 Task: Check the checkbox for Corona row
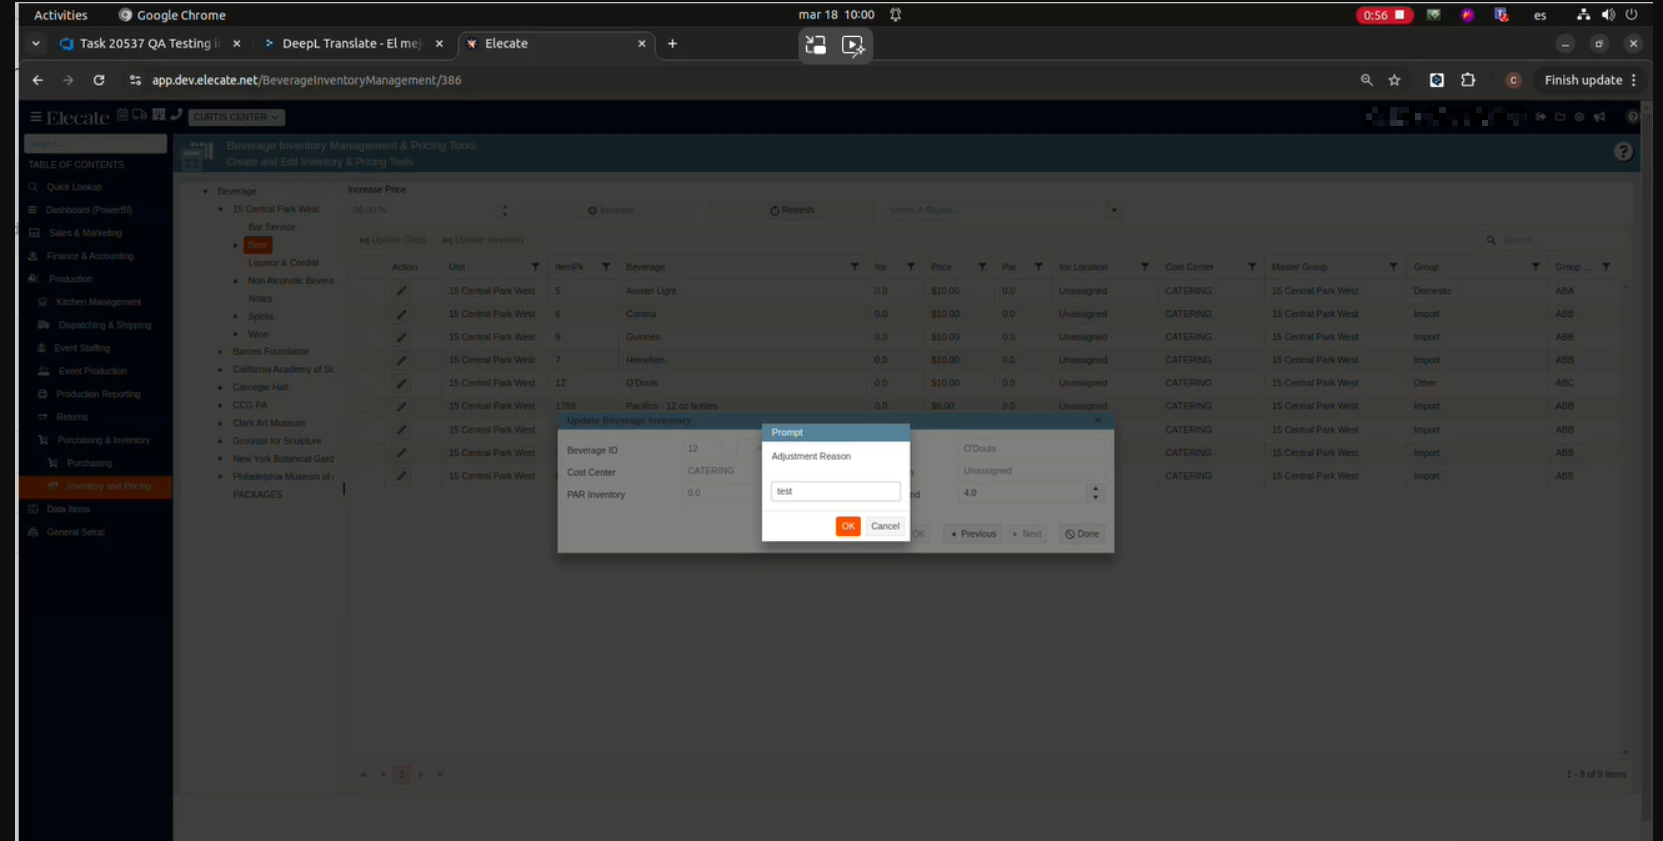365,314
